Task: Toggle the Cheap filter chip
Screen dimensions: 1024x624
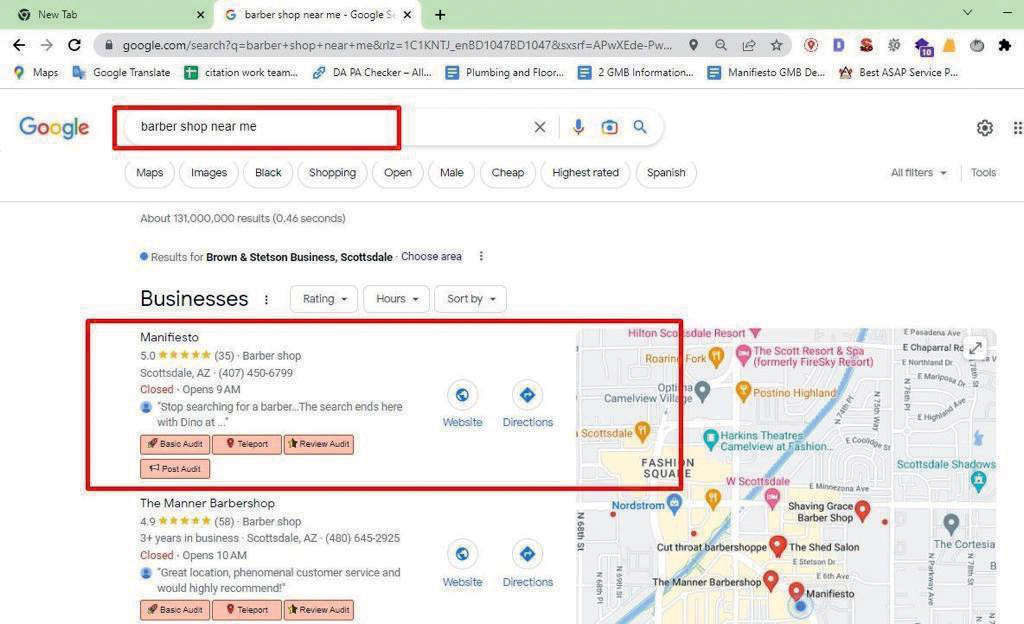Action: [507, 173]
